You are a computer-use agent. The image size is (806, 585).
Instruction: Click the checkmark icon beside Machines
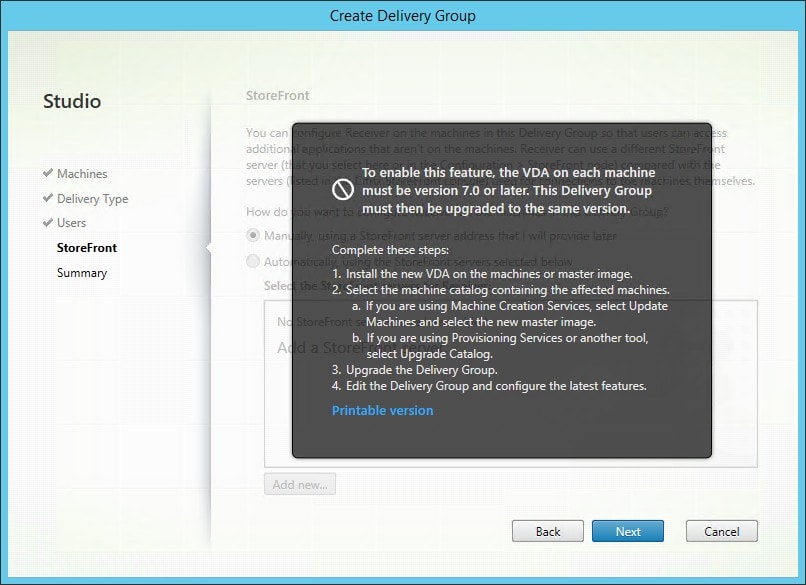tap(48, 173)
